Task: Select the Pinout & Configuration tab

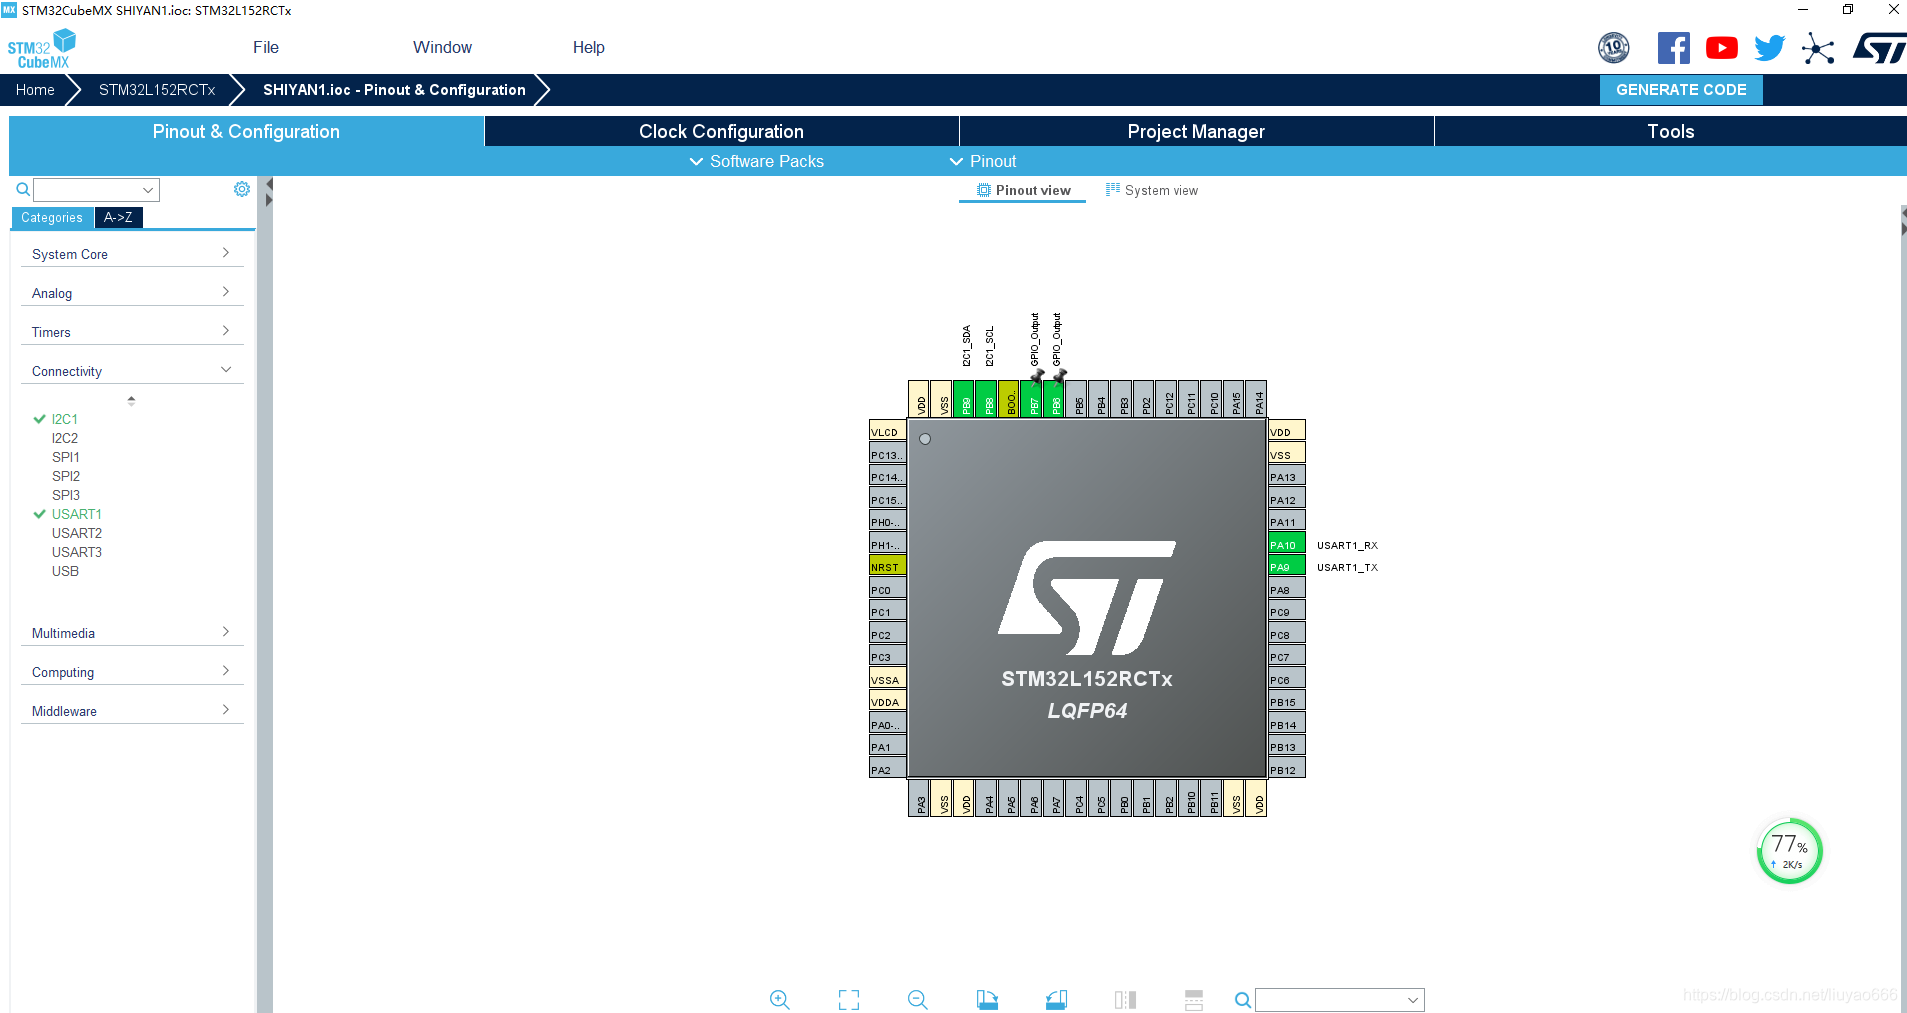Action: click(x=246, y=131)
